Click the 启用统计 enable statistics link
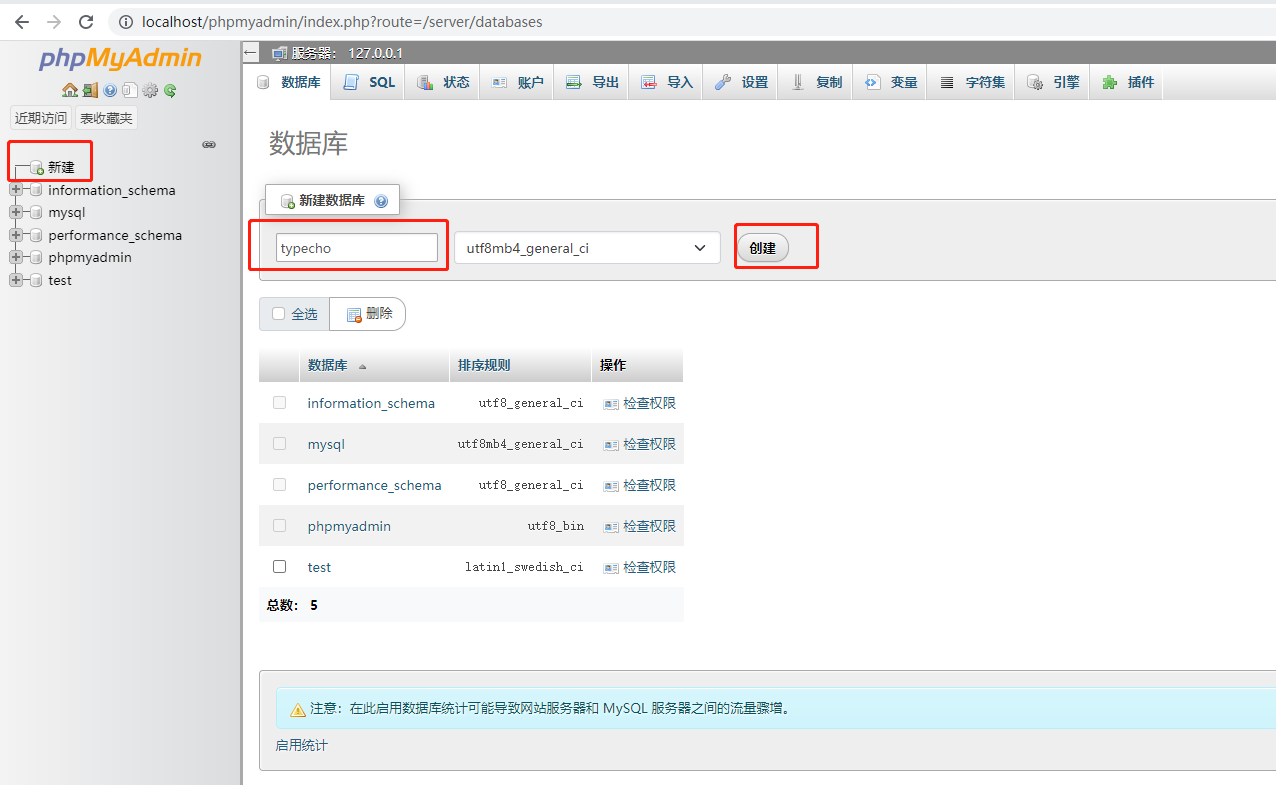 [x=301, y=745]
